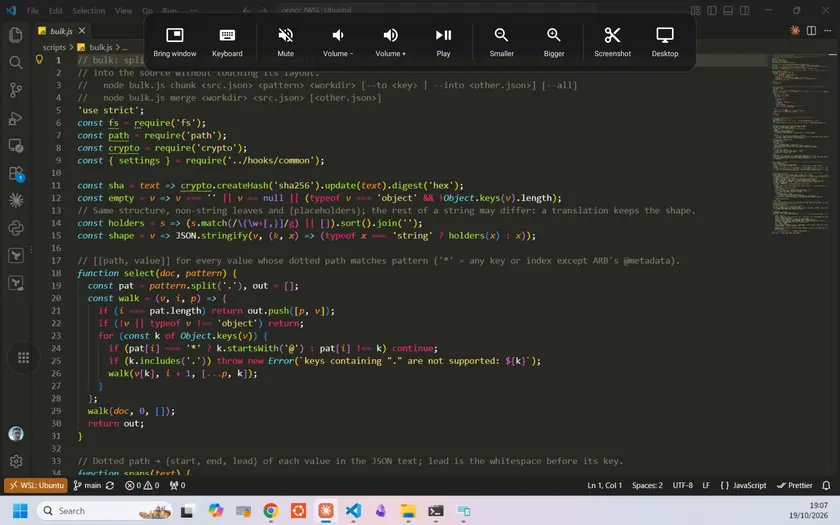The width and height of the screenshot is (840, 525).
Task: Open the Manage gear icon
Action: pyautogui.click(x=16, y=461)
